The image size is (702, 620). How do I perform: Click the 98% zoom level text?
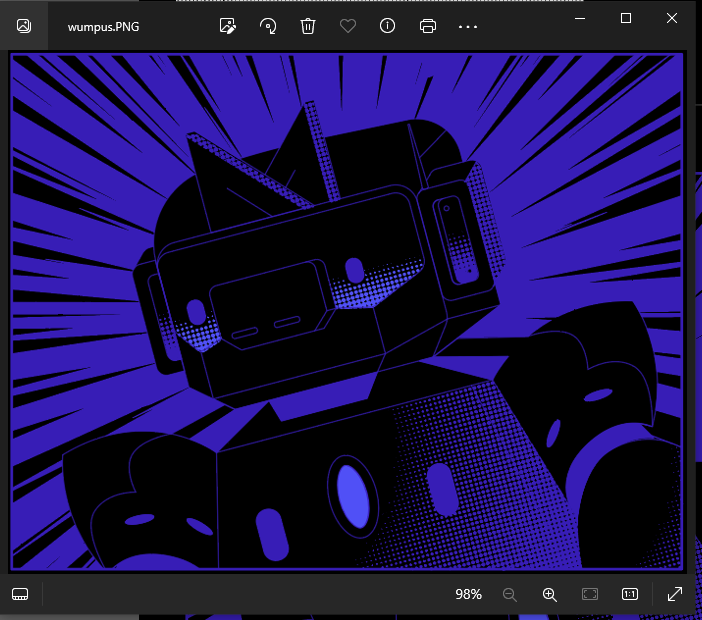(x=468, y=594)
